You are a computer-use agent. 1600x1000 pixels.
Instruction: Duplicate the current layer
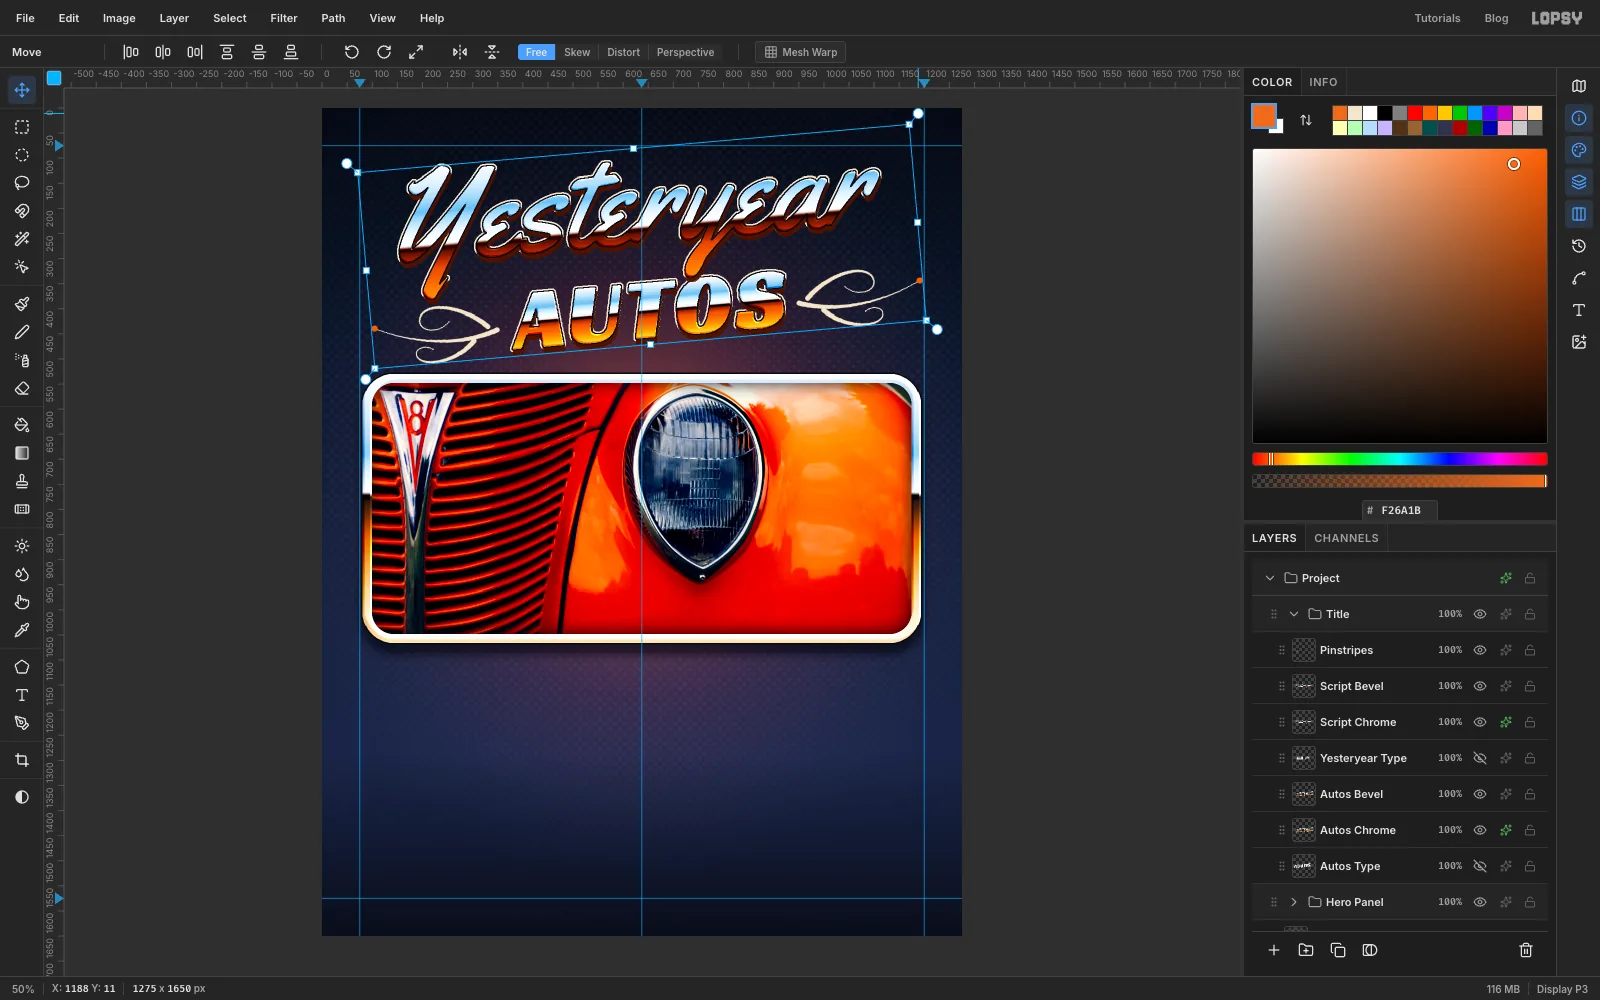1338,950
